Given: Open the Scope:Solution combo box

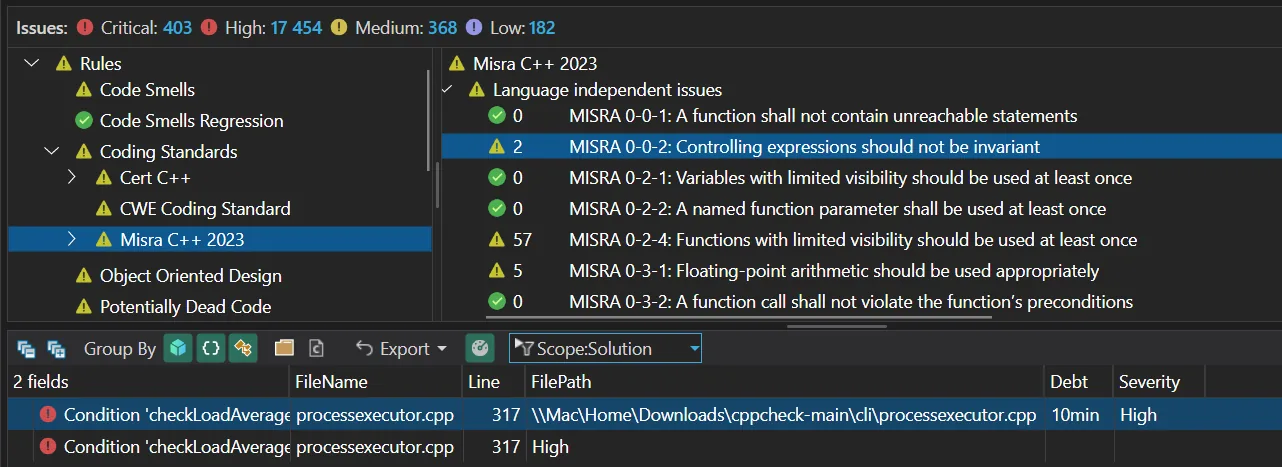Looking at the screenshot, I should coord(605,348).
